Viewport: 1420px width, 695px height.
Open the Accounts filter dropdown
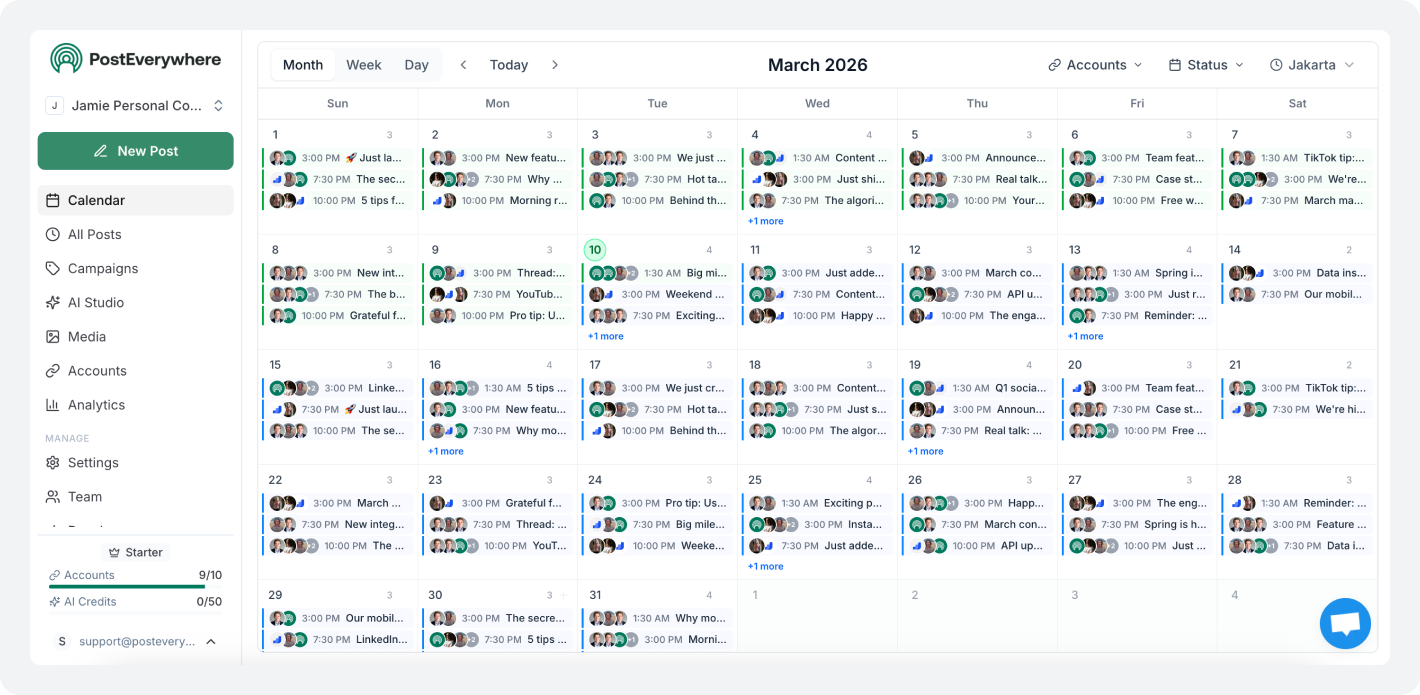1095,65
